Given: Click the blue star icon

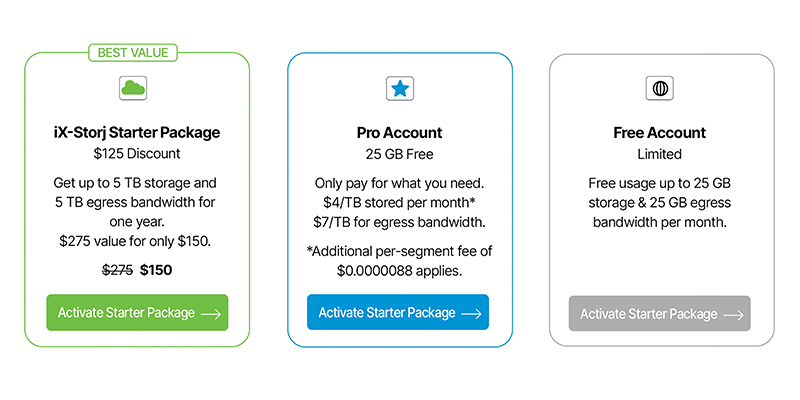Looking at the screenshot, I should [x=400, y=89].
